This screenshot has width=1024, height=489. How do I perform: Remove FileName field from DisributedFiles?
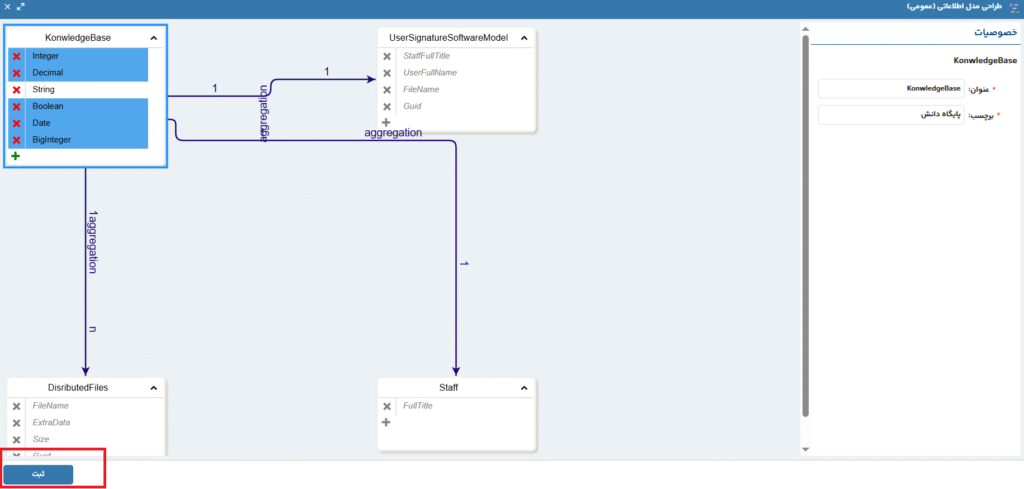coord(16,406)
